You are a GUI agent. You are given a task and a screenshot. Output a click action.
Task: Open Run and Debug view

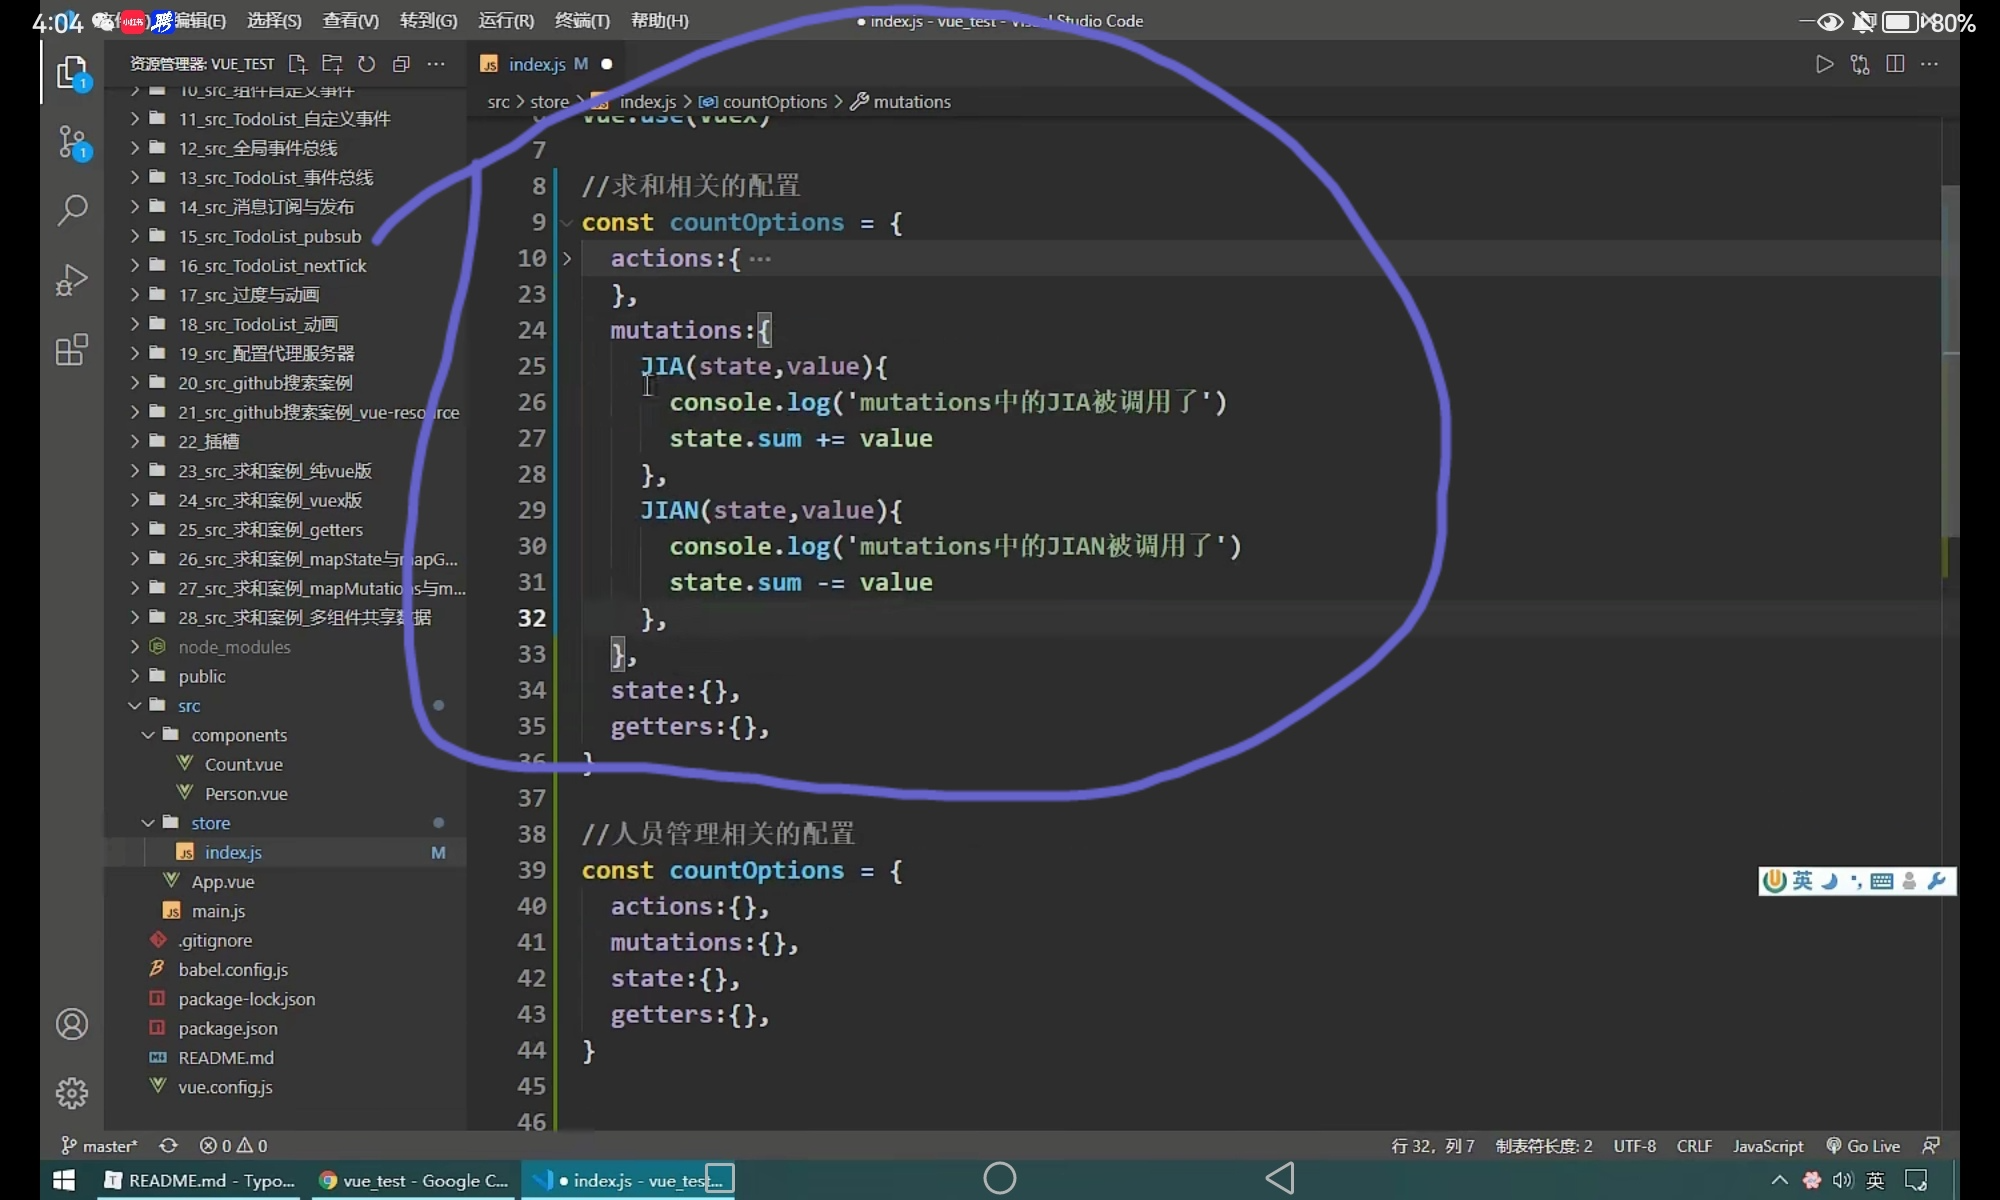point(72,280)
